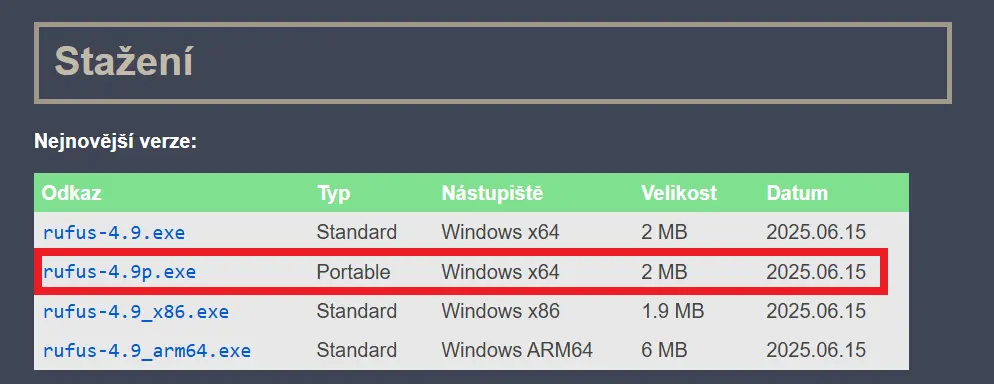Select the Nástupiště column header

(x=492, y=193)
